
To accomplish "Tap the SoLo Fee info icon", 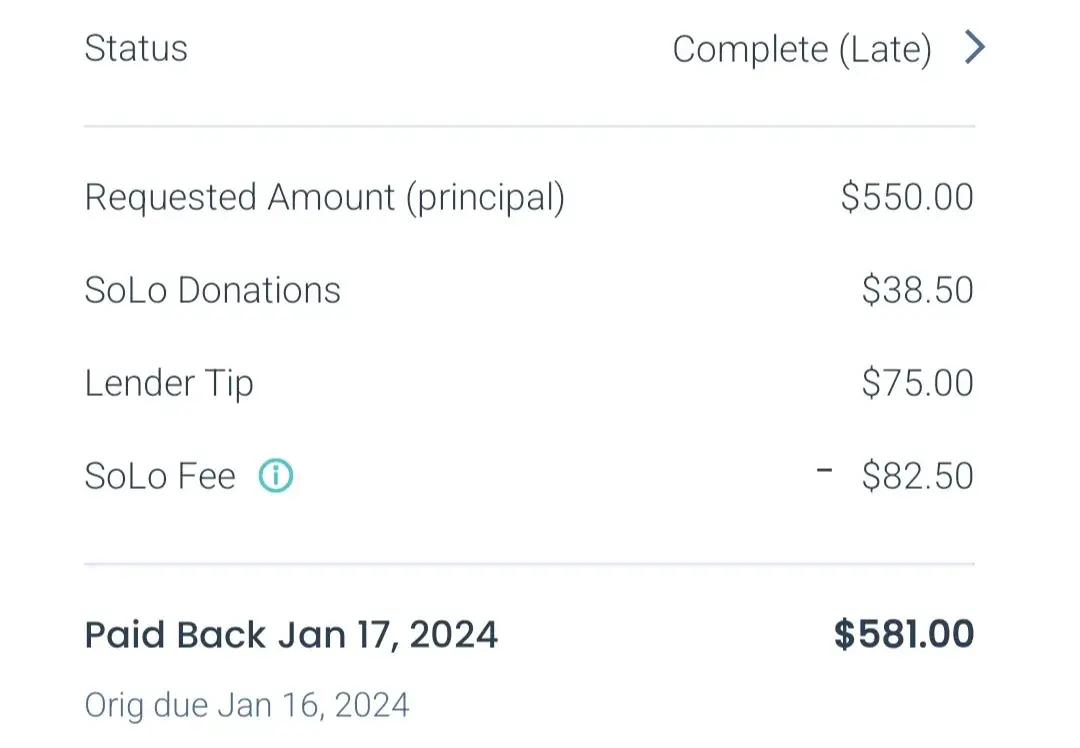I will pyautogui.click(x=276, y=476).
